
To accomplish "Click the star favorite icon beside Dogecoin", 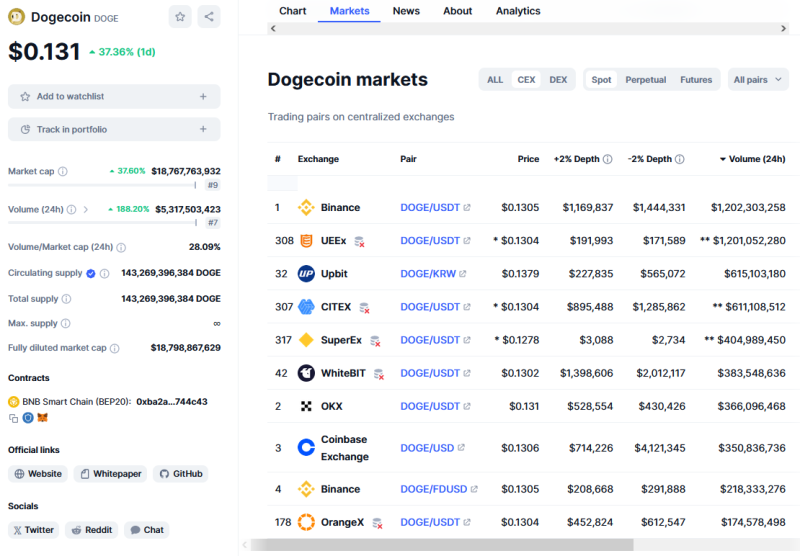I will (180, 17).
